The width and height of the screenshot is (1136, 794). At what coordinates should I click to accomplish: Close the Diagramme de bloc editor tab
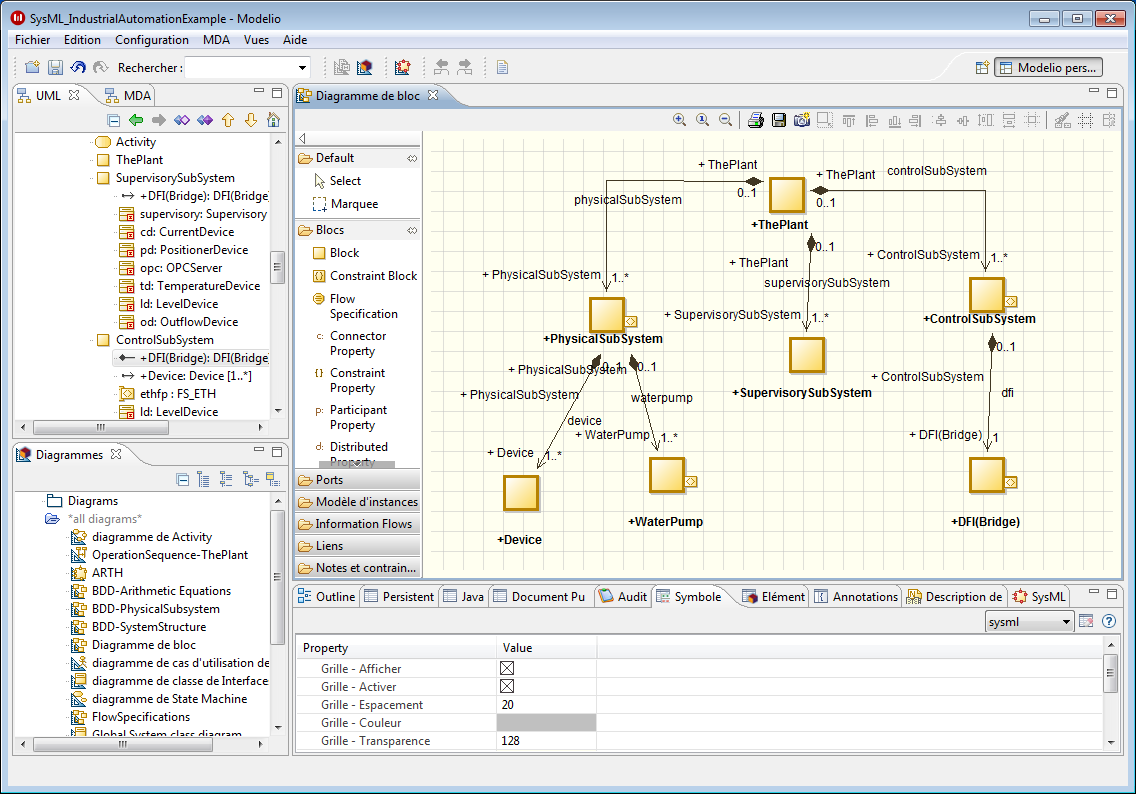click(x=433, y=95)
